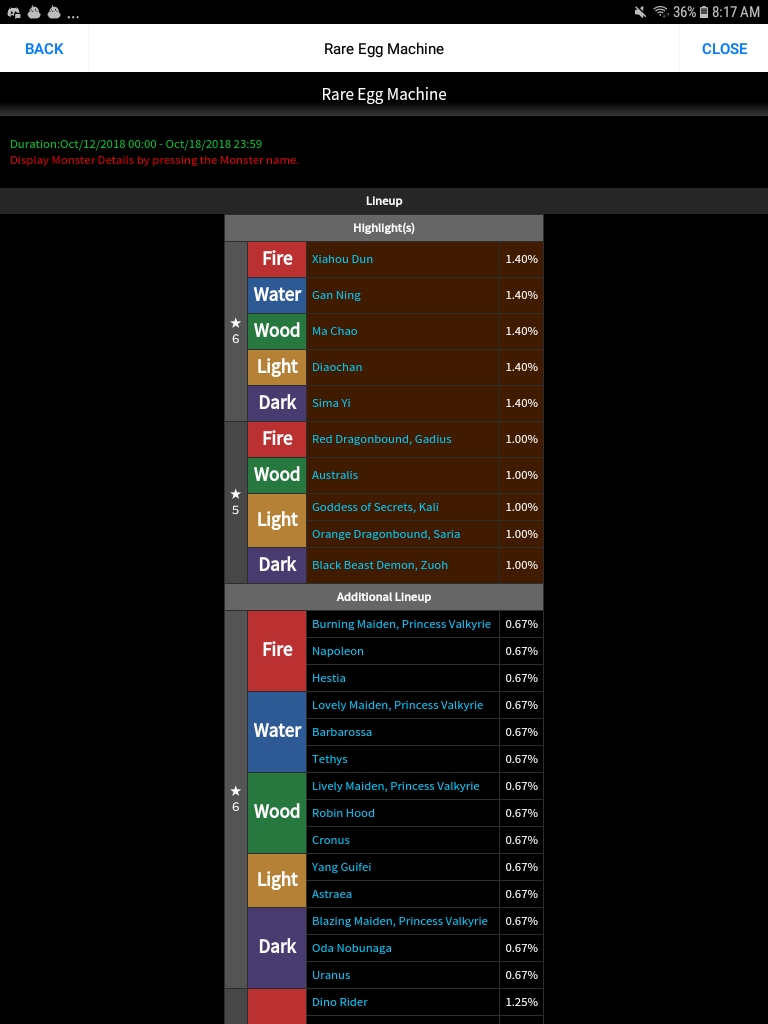Tap the battery icon in status bar
The width and height of the screenshot is (768, 1024).
point(703,12)
